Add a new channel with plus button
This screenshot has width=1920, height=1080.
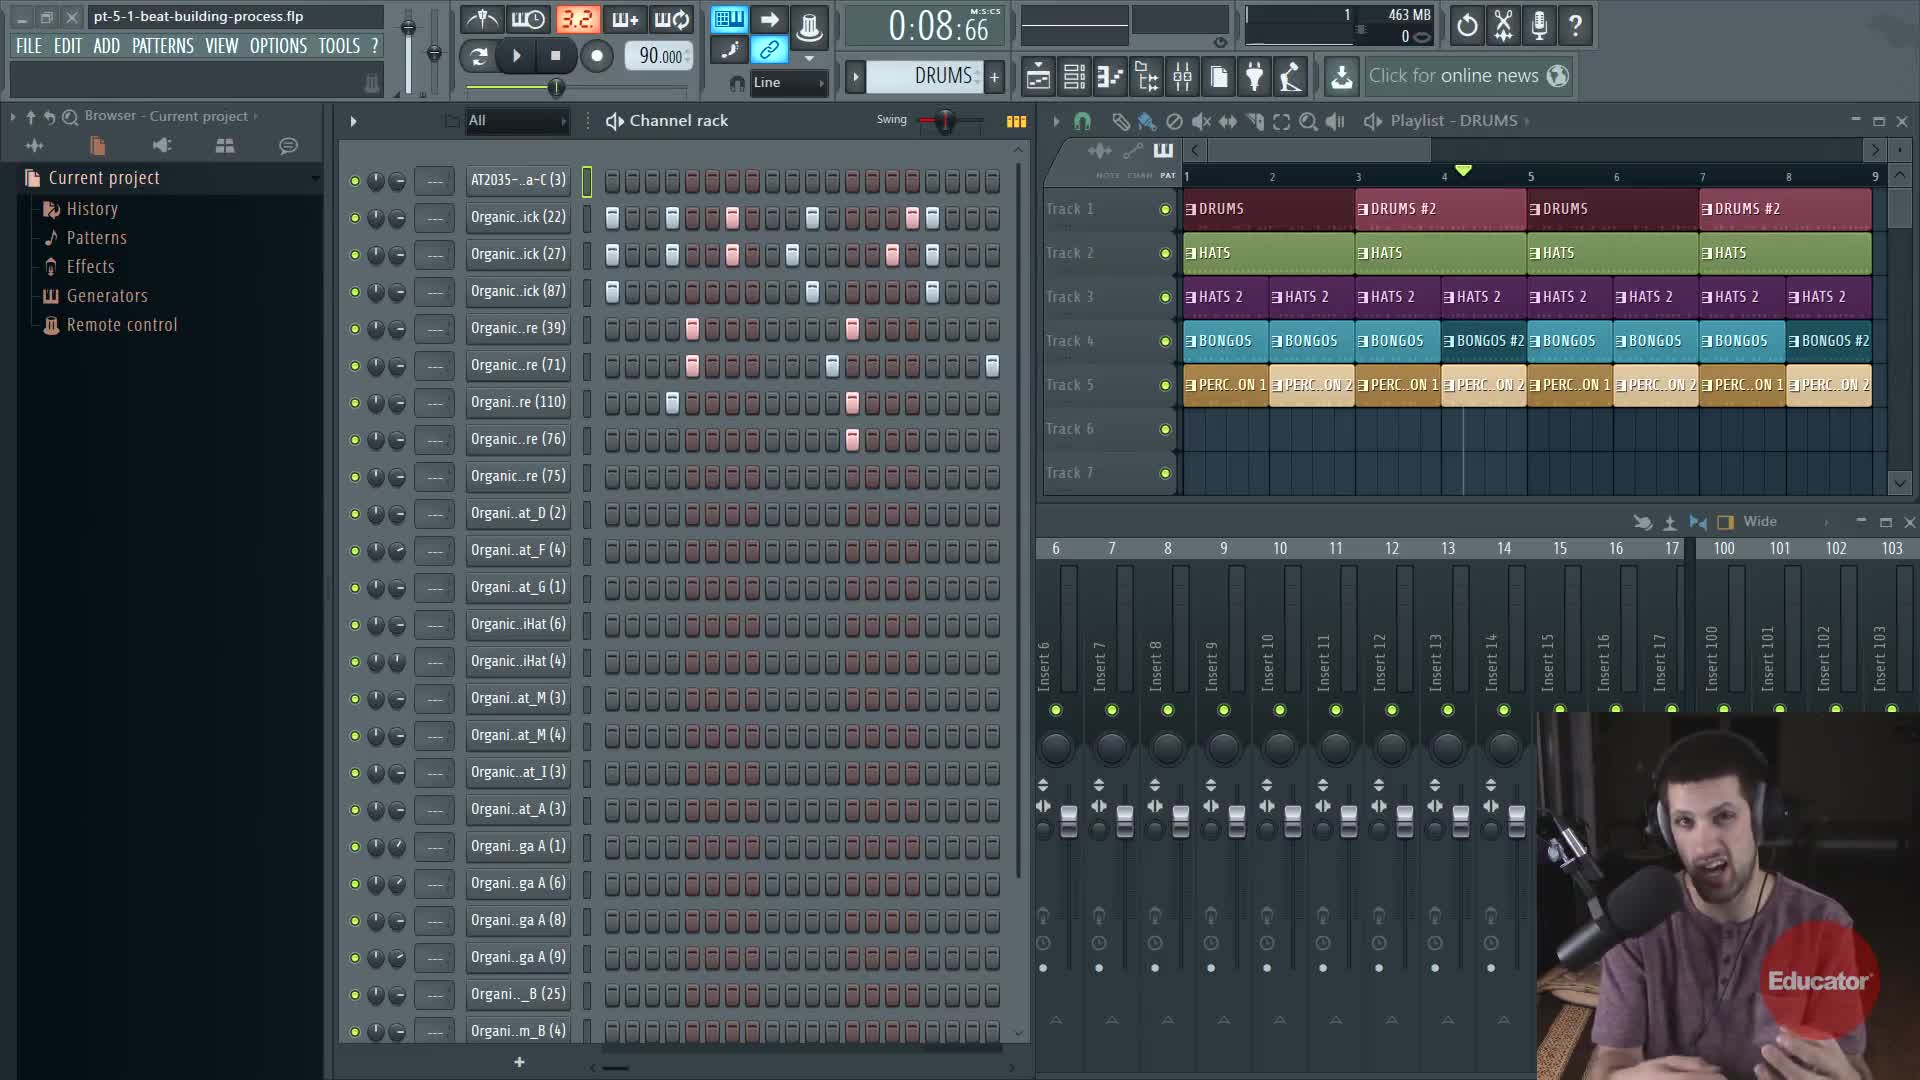pyautogui.click(x=519, y=1062)
